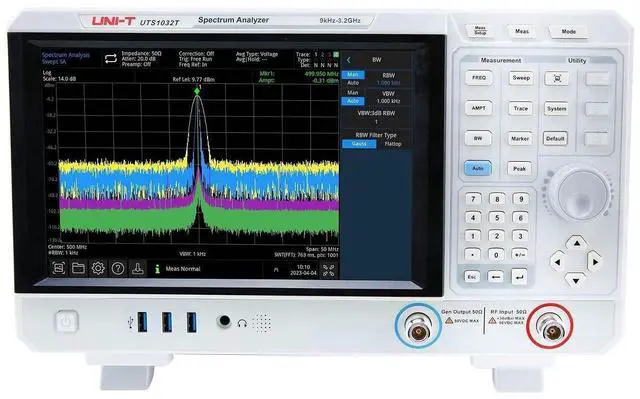
Task: Tap the Meas Setup key
Action: (x=480, y=31)
